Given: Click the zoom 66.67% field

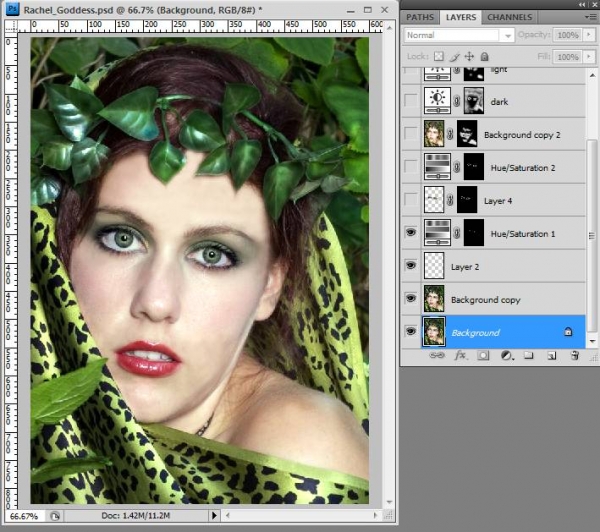Looking at the screenshot, I should click(x=24, y=516).
